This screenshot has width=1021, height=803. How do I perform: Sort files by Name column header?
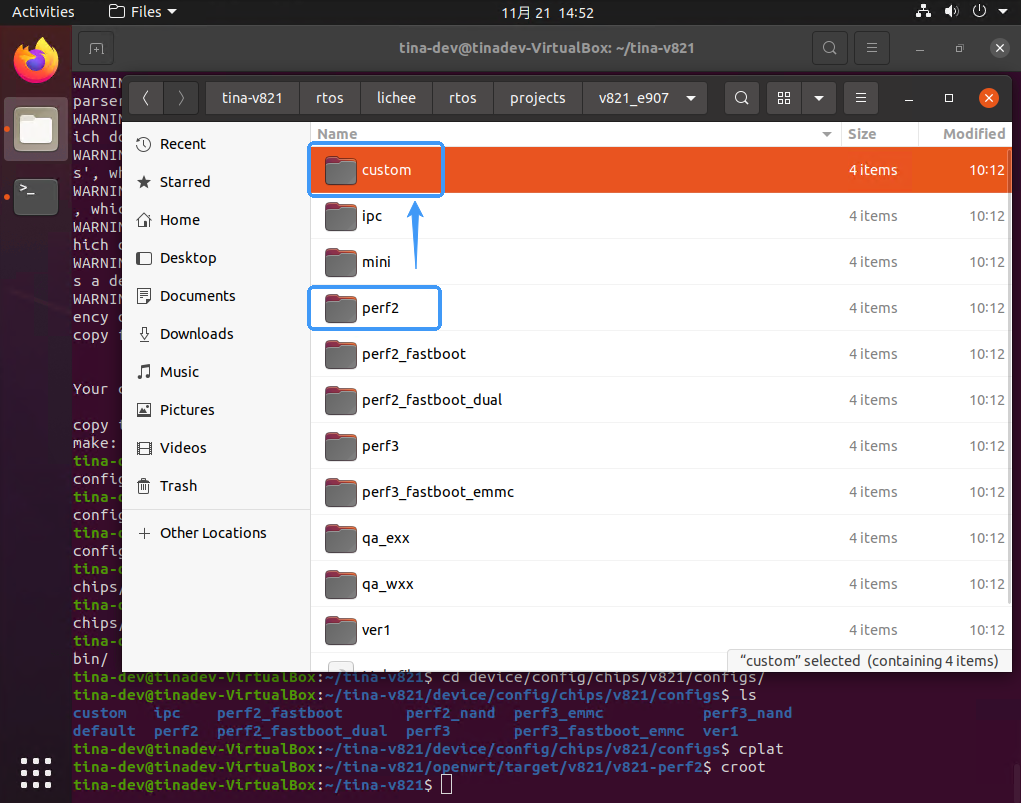pyautogui.click(x=570, y=134)
